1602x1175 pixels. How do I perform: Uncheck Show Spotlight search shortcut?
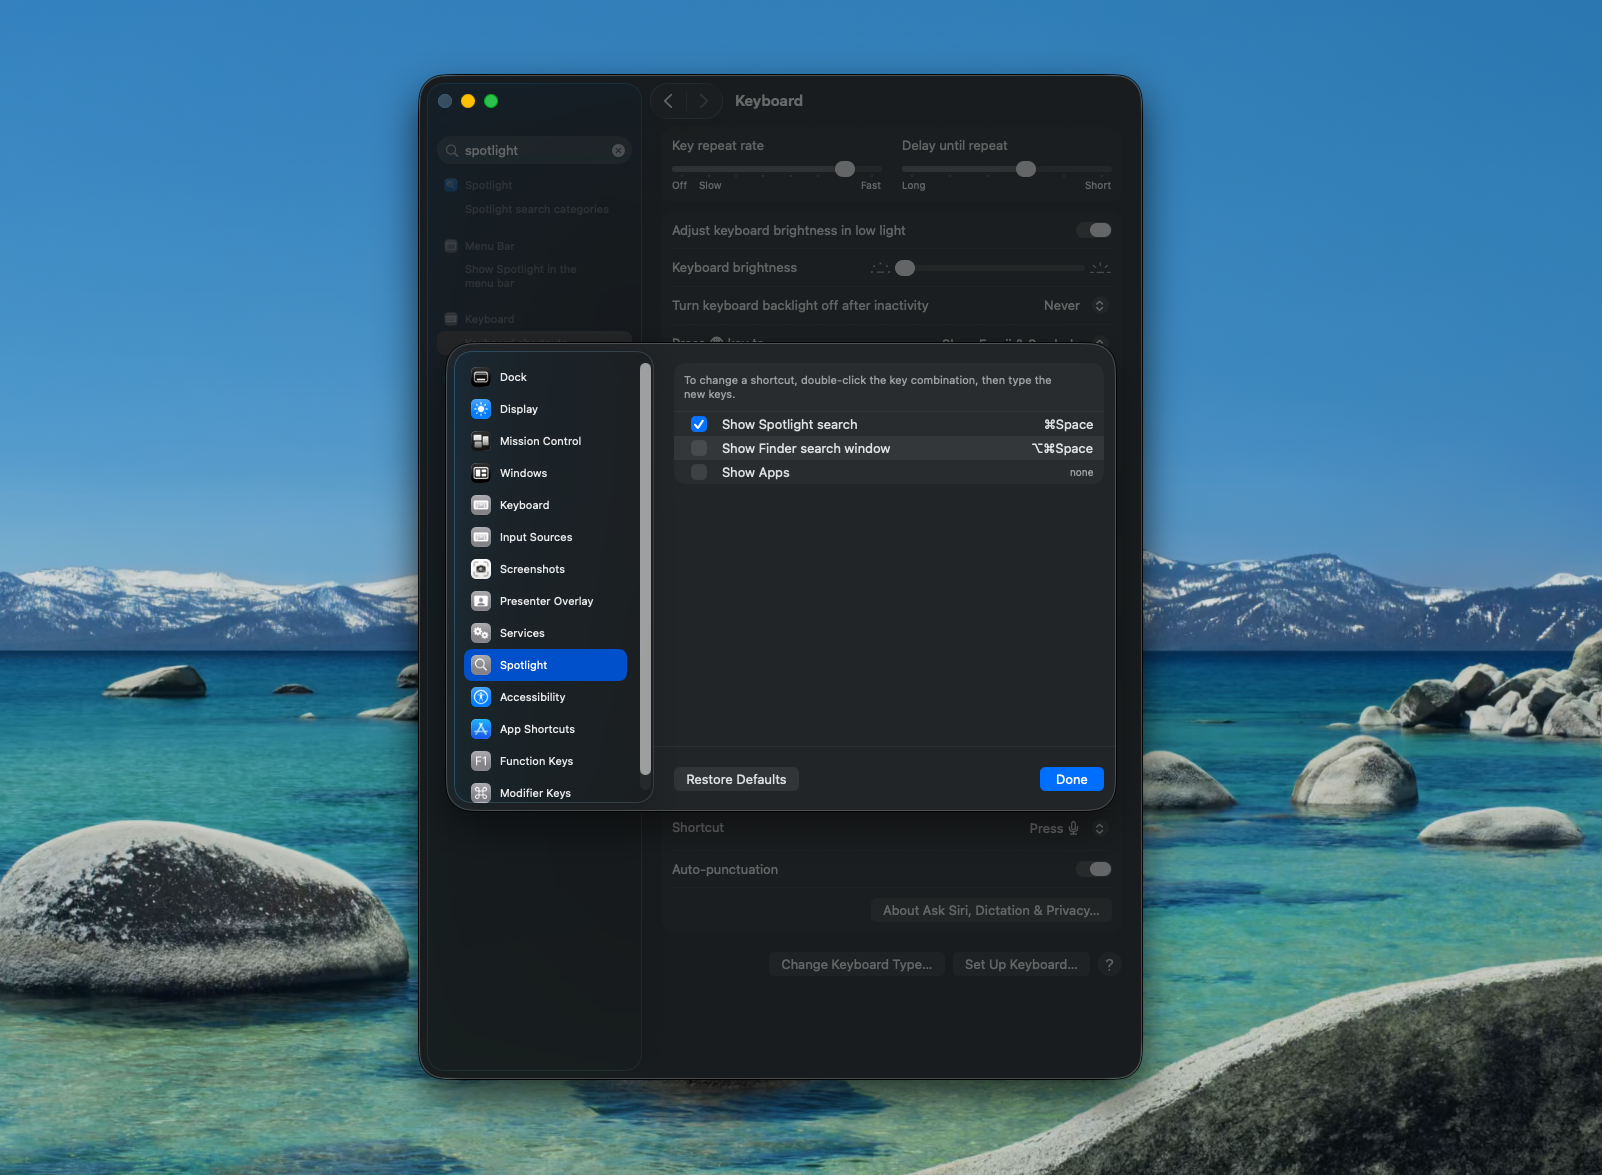(698, 424)
